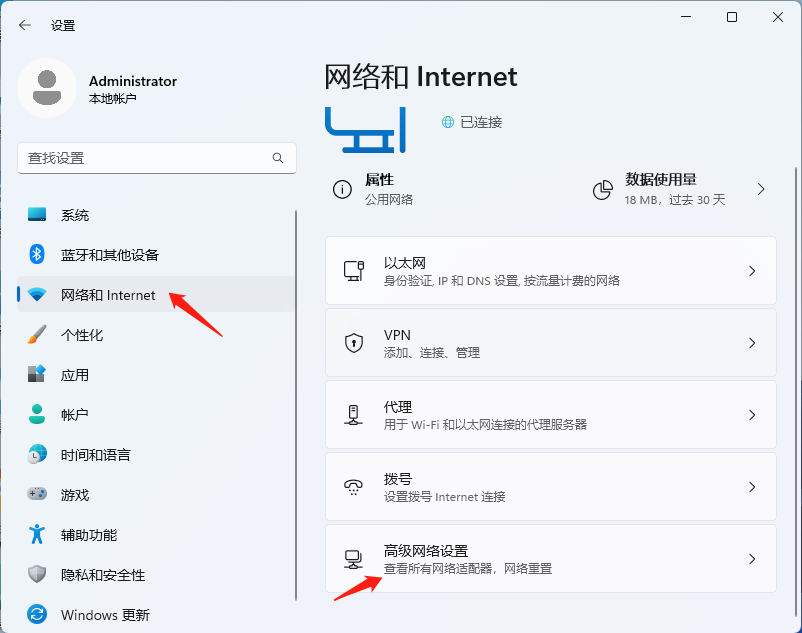The height and width of the screenshot is (633, 802).
Task: Open 以太网 via its right chevron
Action: point(752,271)
